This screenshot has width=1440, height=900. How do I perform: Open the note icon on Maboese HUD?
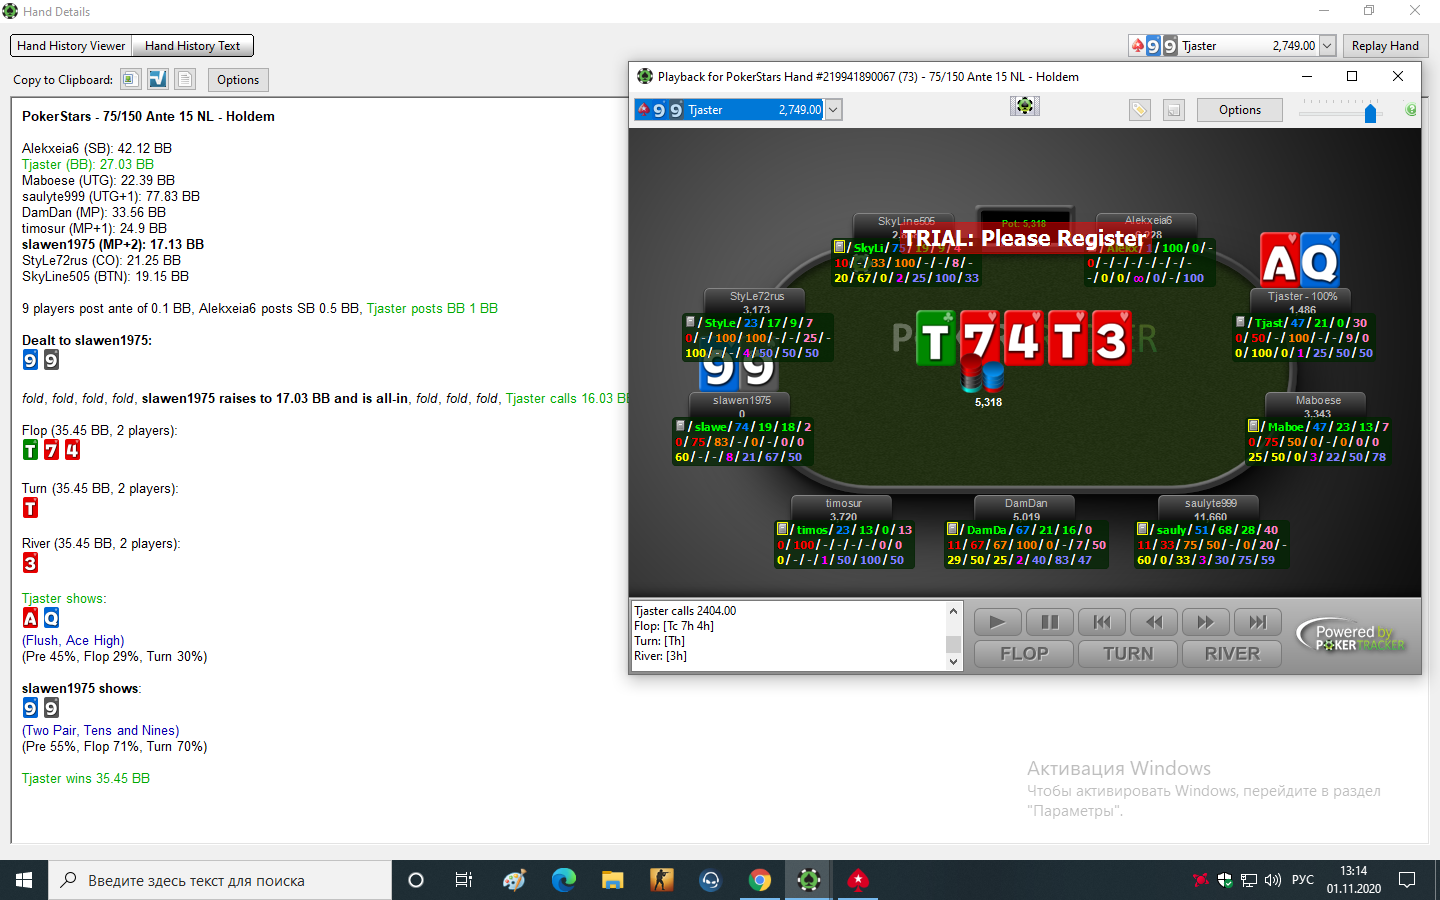[x=1253, y=426]
